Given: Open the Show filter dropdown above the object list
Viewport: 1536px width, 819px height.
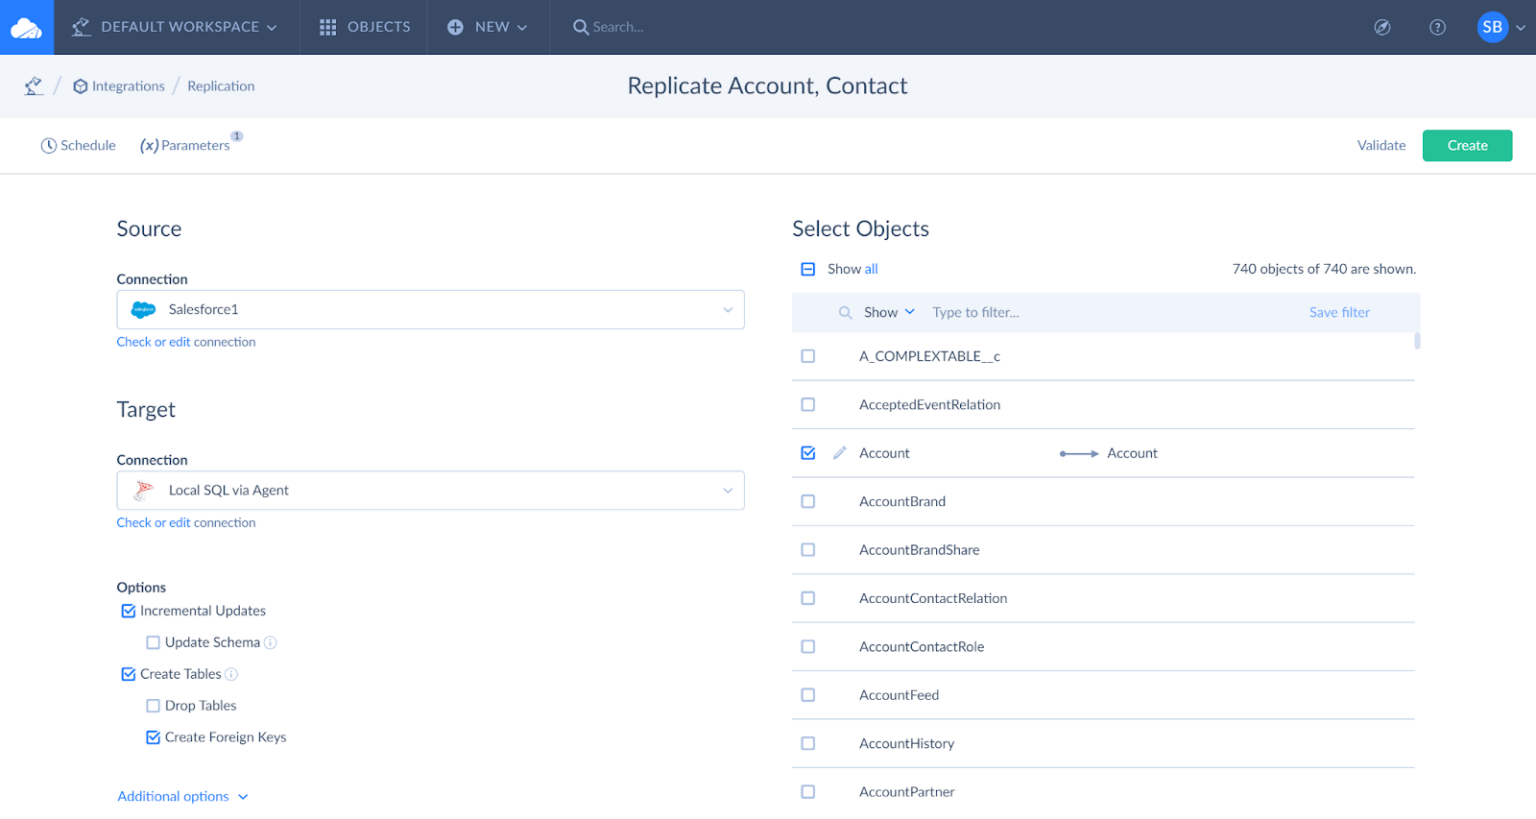Looking at the screenshot, I should [886, 311].
